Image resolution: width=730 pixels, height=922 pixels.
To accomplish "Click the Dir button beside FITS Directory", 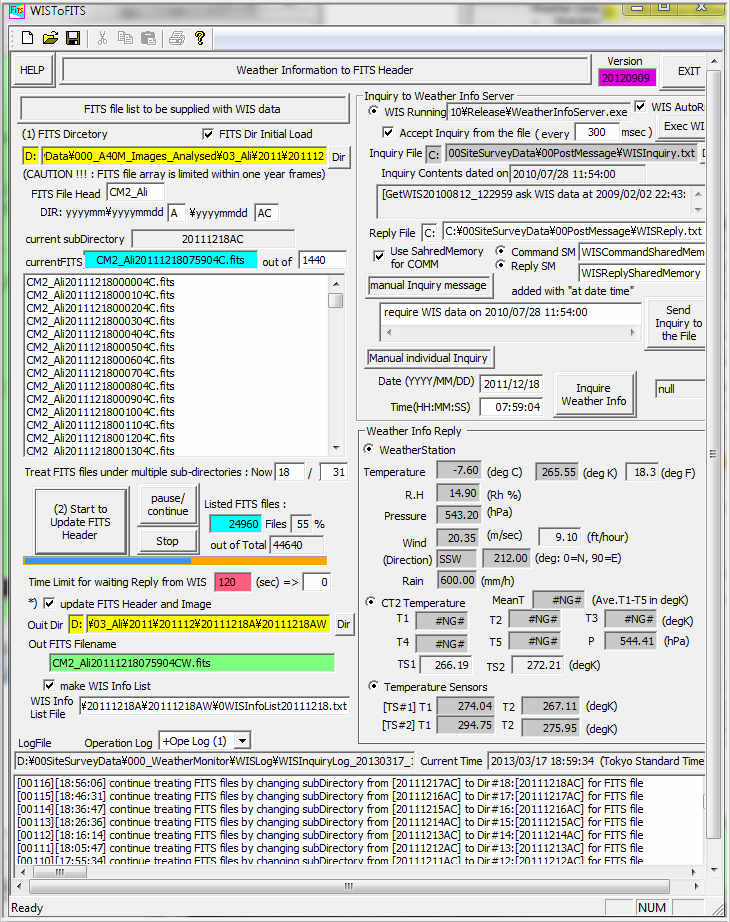I will (x=339, y=157).
